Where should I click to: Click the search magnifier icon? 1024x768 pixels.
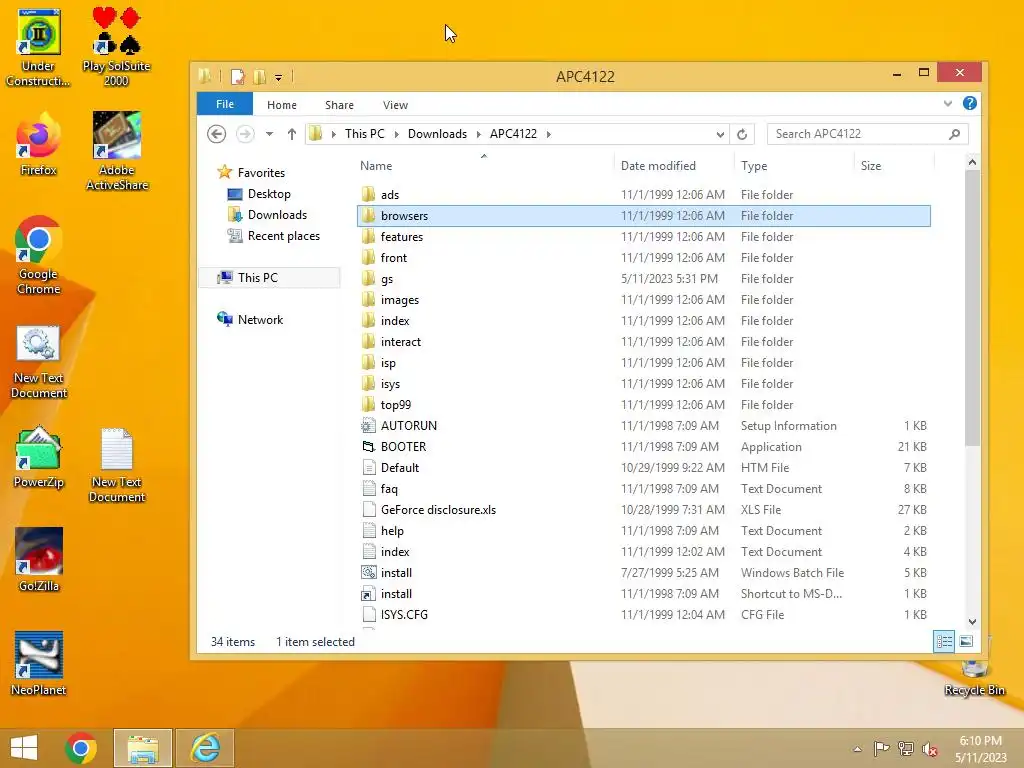pyautogui.click(x=955, y=134)
